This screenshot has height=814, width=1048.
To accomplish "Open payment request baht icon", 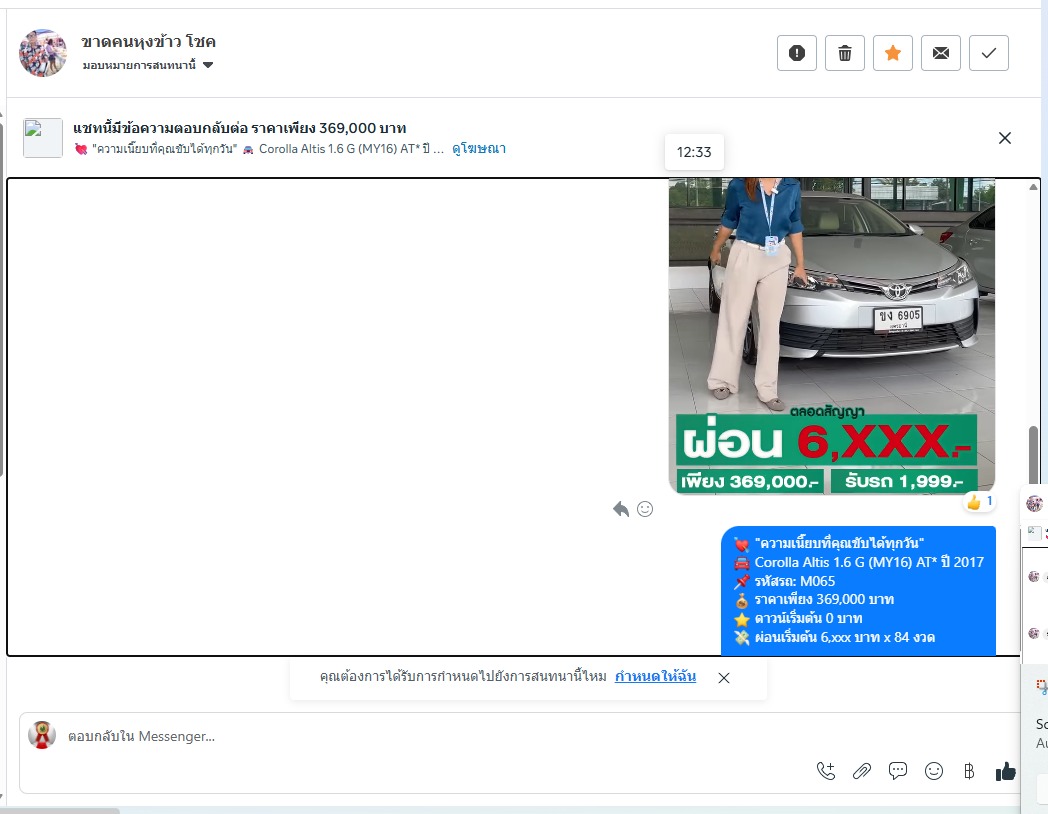I will click(x=969, y=771).
